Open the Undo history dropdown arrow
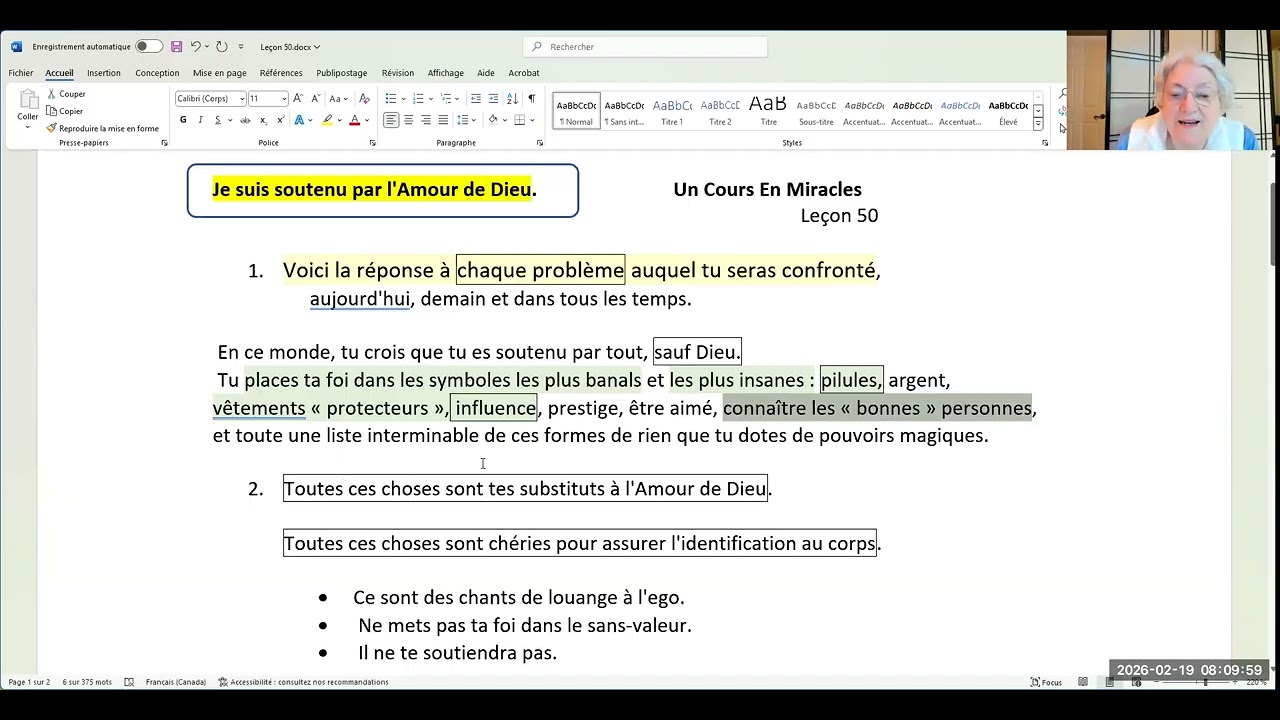The width and height of the screenshot is (1280, 720). (x=207, y=47)
